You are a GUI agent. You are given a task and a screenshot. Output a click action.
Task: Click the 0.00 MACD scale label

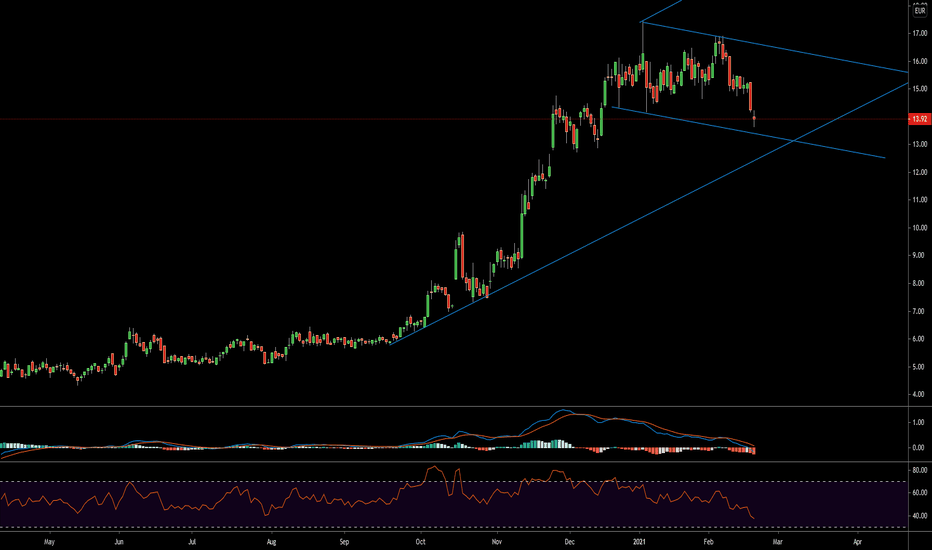click(920, 448)
